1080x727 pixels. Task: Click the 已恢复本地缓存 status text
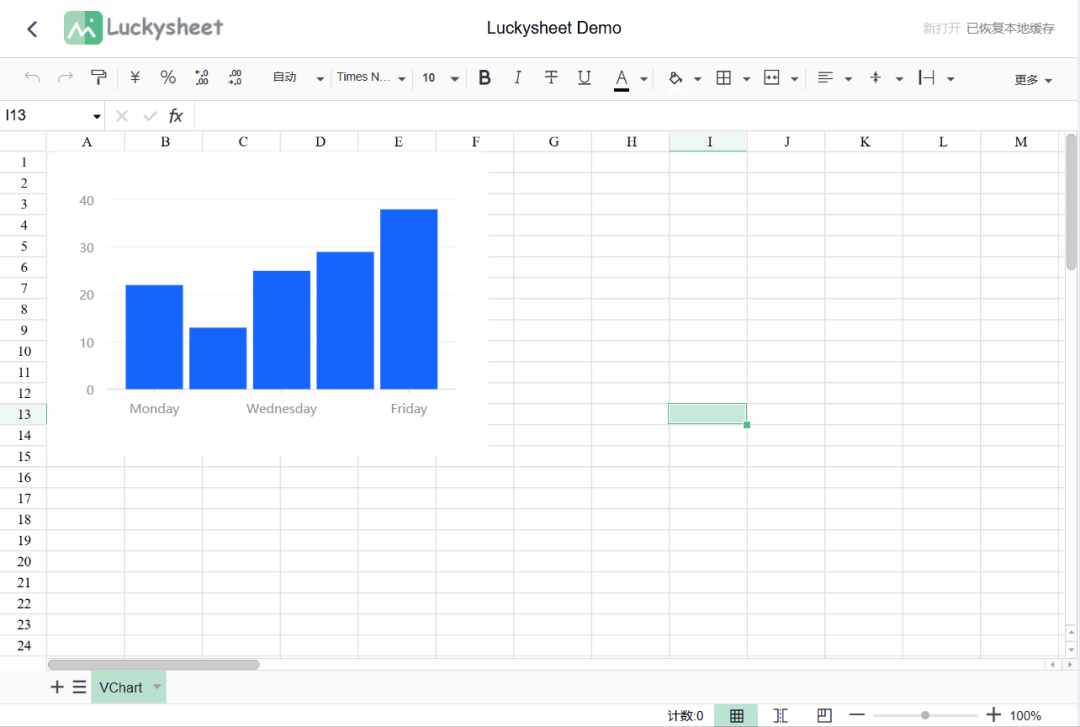(x=1010, y=28)
